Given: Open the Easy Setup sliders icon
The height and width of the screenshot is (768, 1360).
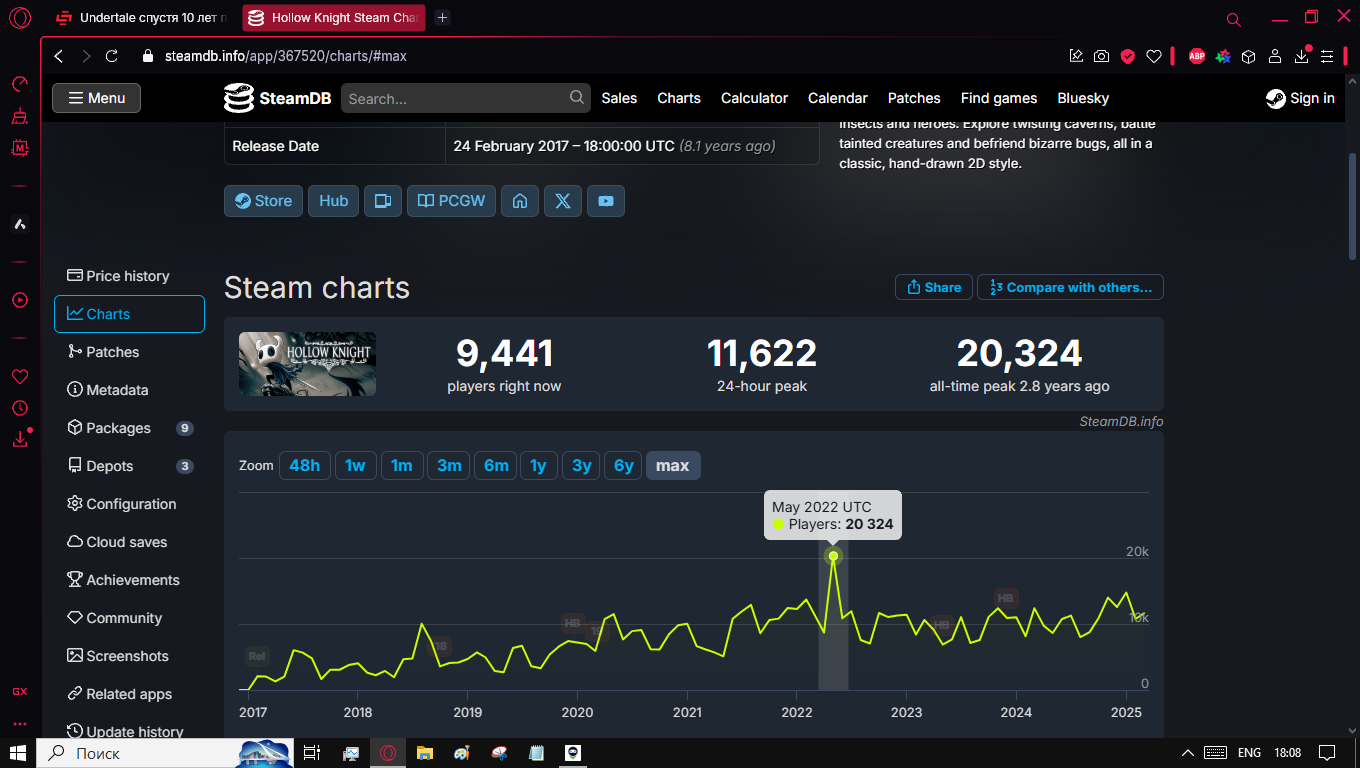Looking at the screenshot, I should (x=1327, y=56).
